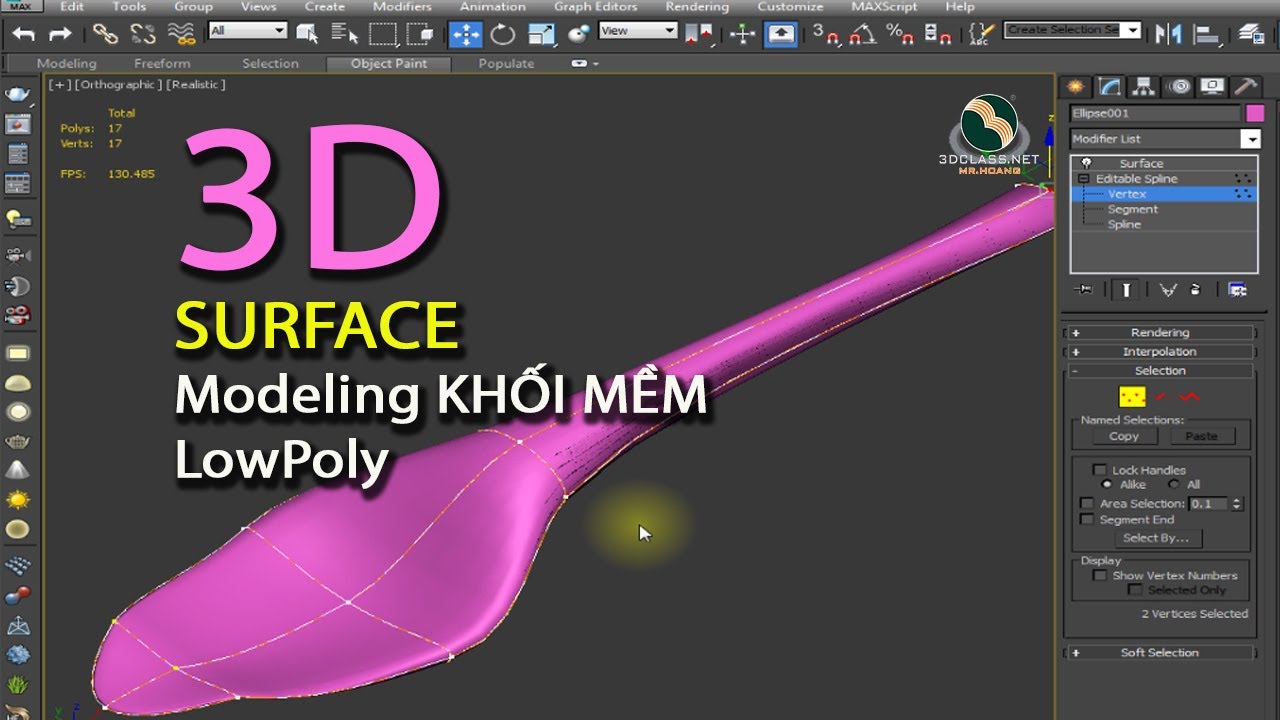Enable Lock Handles checkbox
The height and width of the screenshot is (720, 1280).
(x=1100, y=469)
